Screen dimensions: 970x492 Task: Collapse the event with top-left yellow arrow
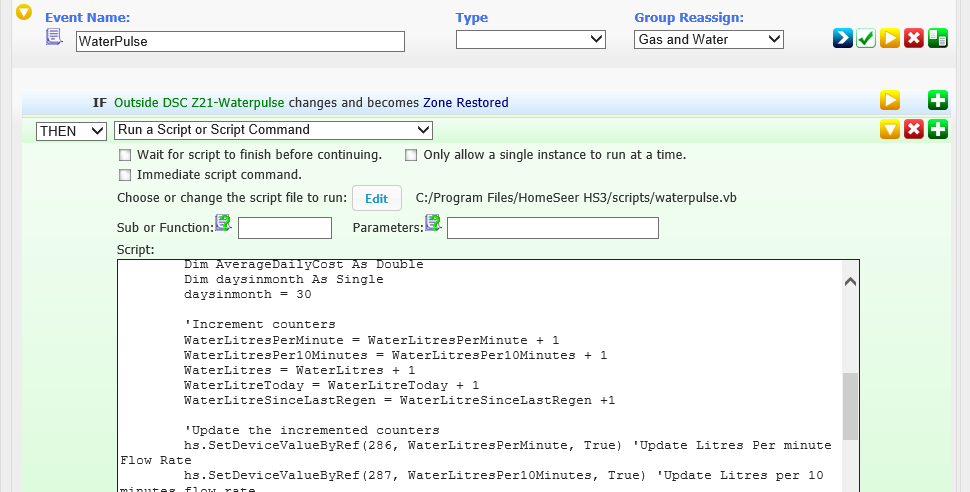[24, 13]
